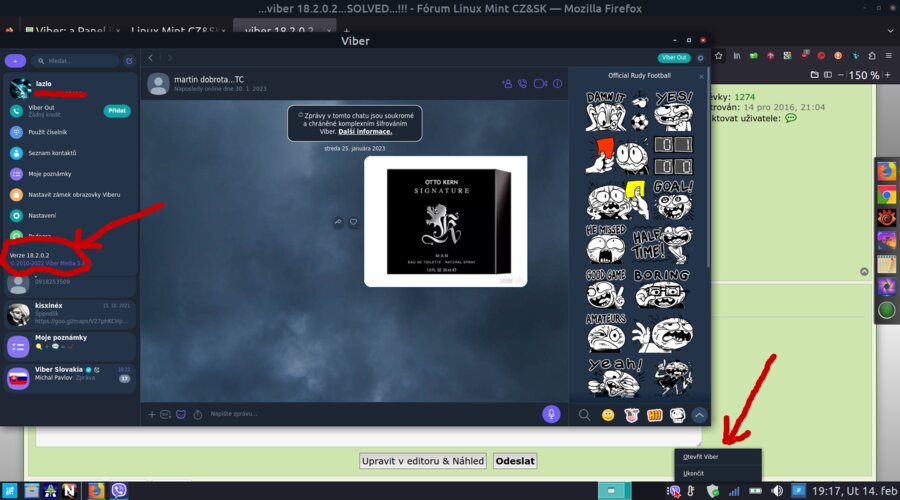Open Použít číselník dial pad

point(47,132)
